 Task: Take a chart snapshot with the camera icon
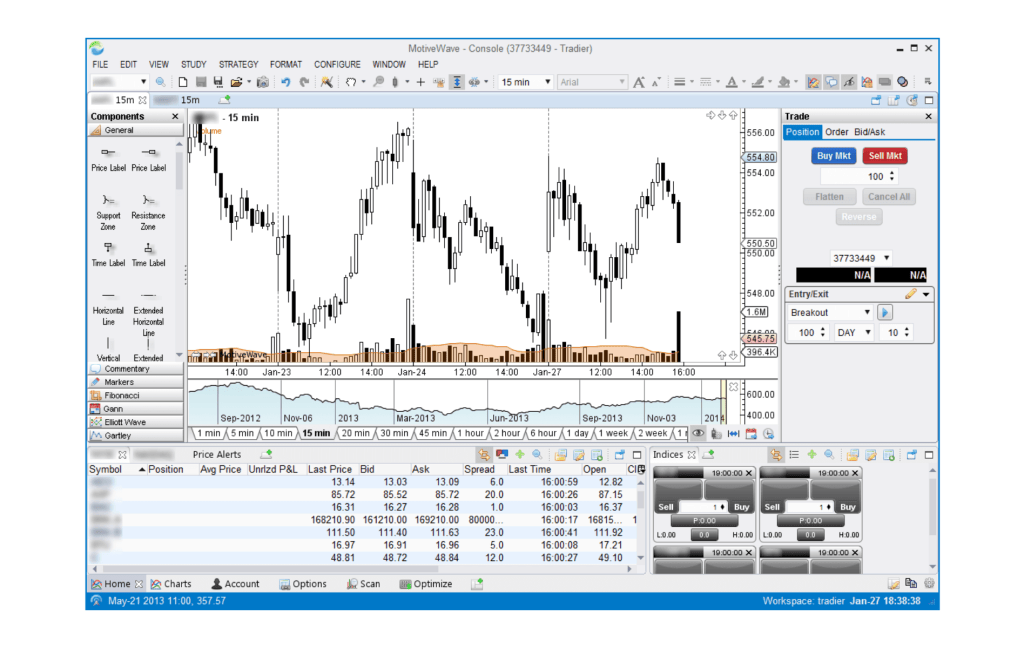263,82
